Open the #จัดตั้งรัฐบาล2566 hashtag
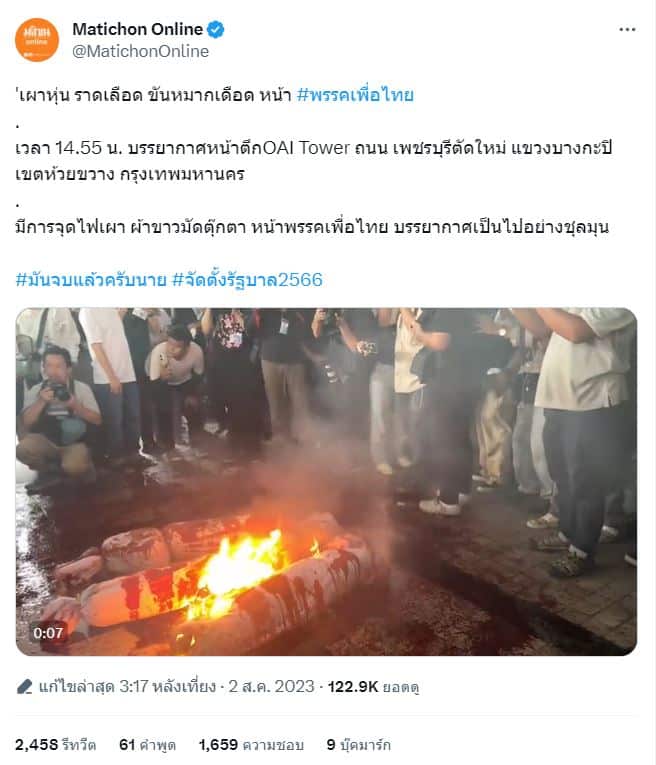Screen dimensions: 656x765 248,280
